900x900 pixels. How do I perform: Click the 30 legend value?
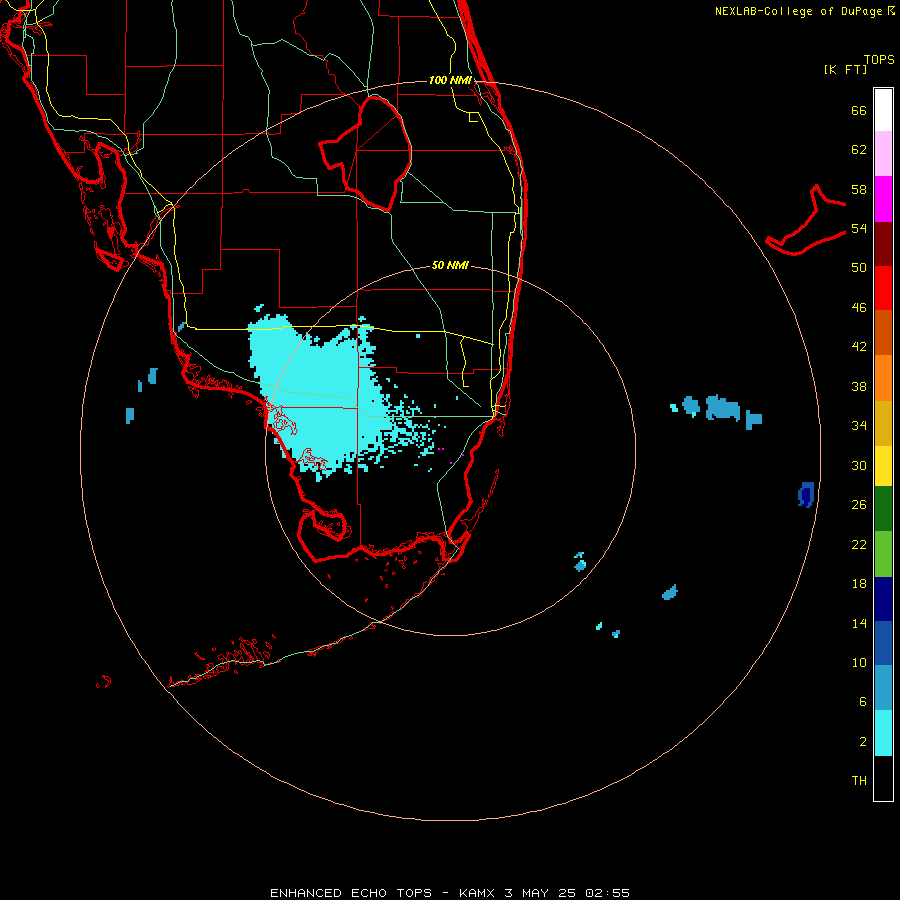point(859,465)
